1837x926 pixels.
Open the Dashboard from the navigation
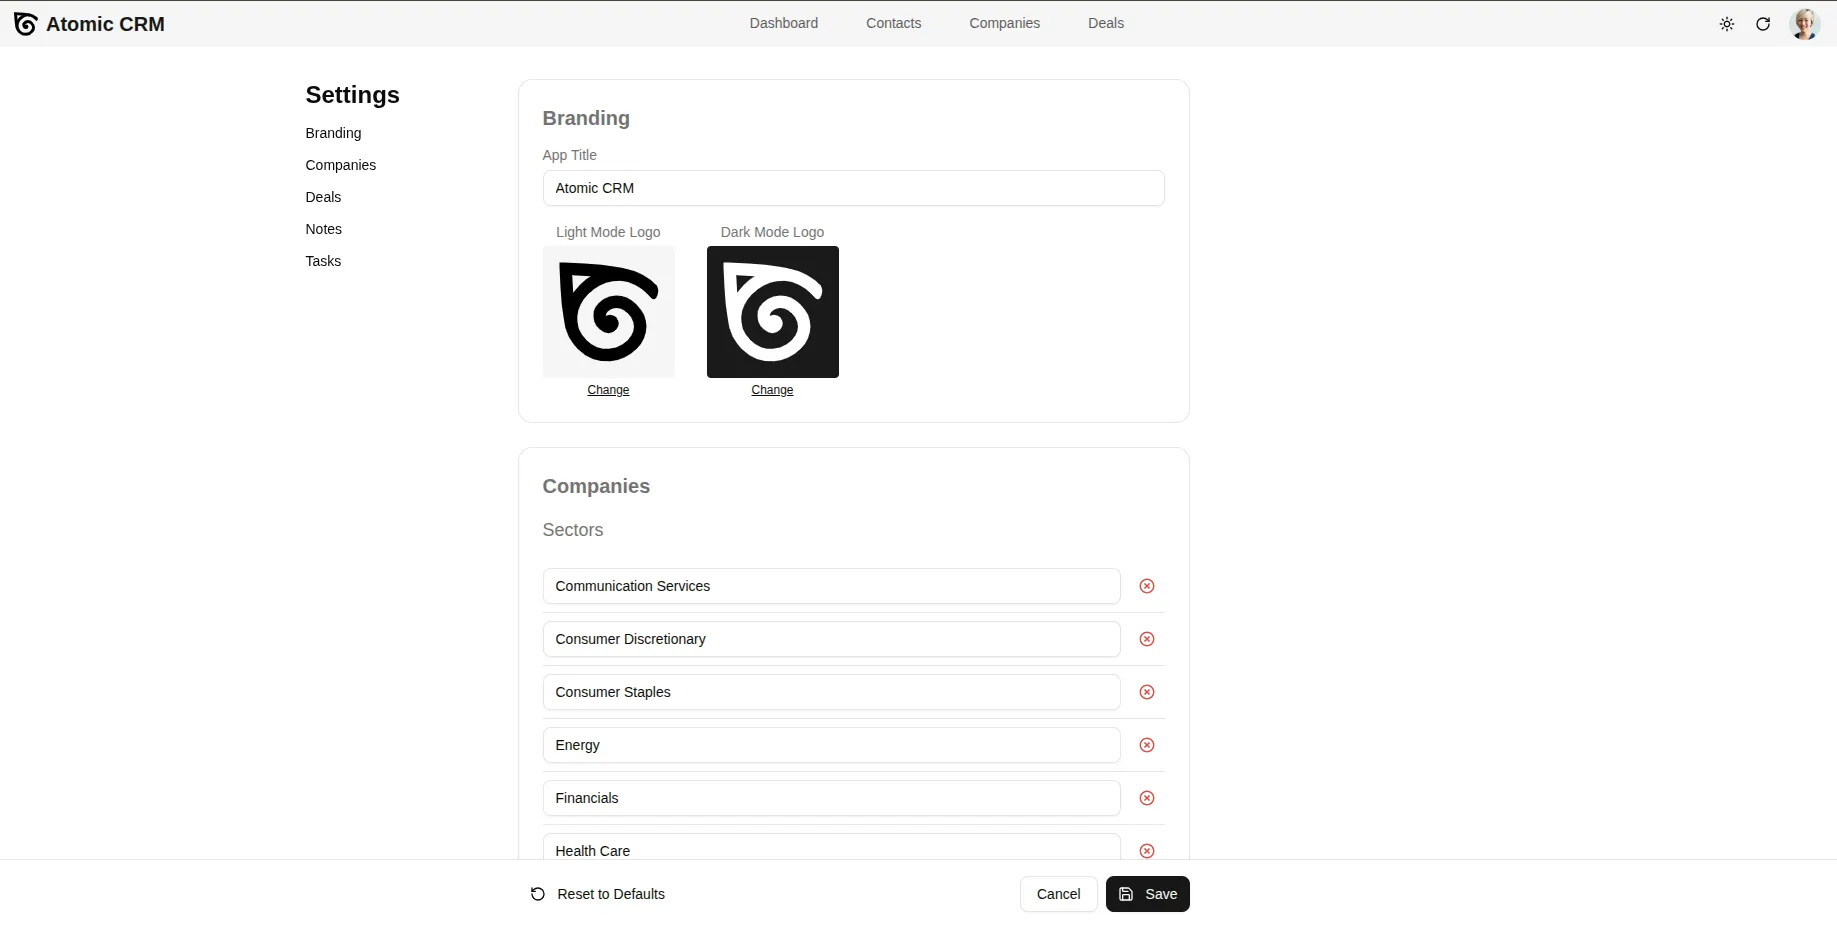point(783,22)
